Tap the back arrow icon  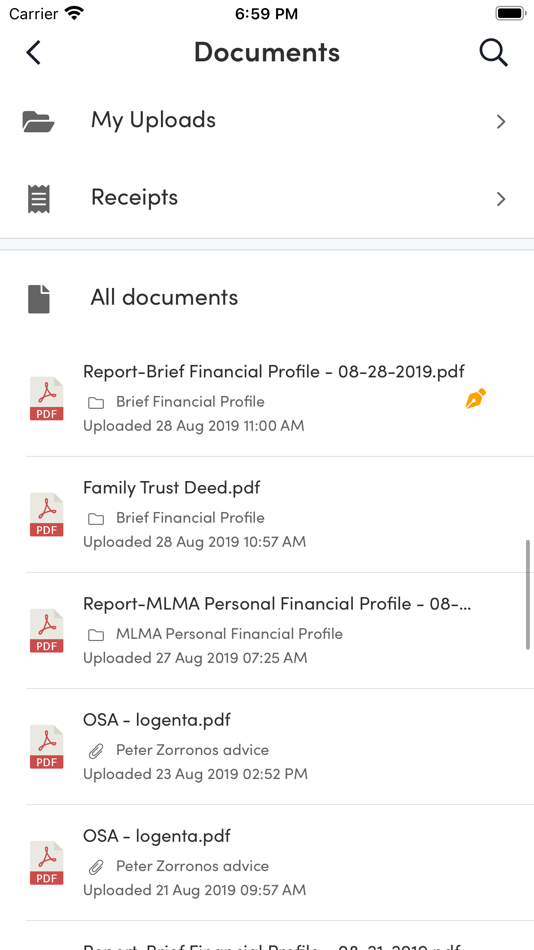(33, 53)
